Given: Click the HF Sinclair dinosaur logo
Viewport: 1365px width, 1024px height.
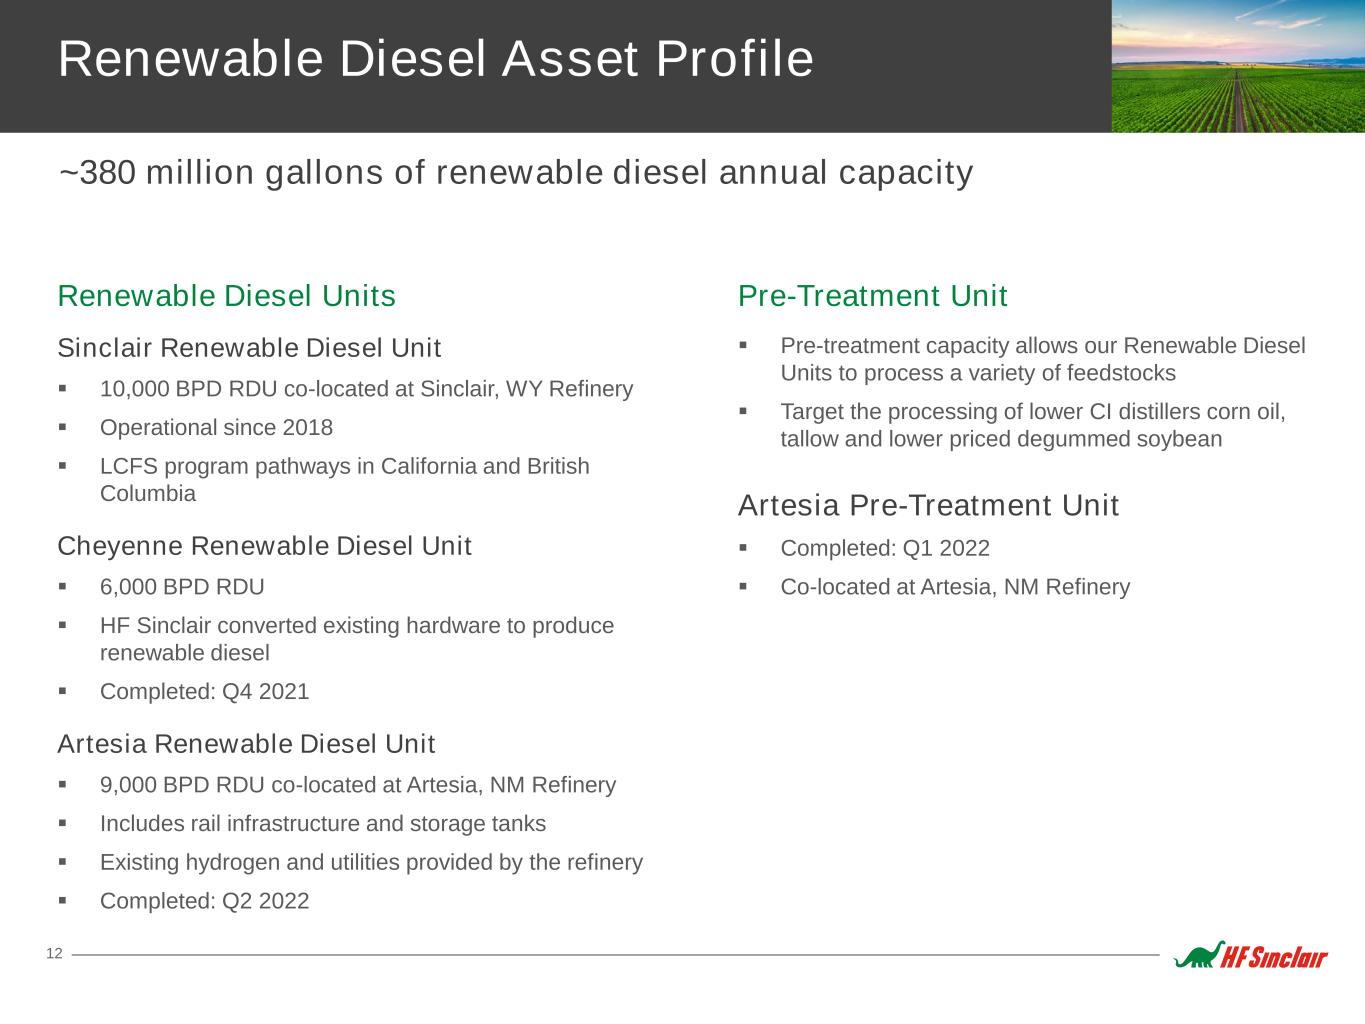Looking at the screenshot, I should (x=1250, y=956).
